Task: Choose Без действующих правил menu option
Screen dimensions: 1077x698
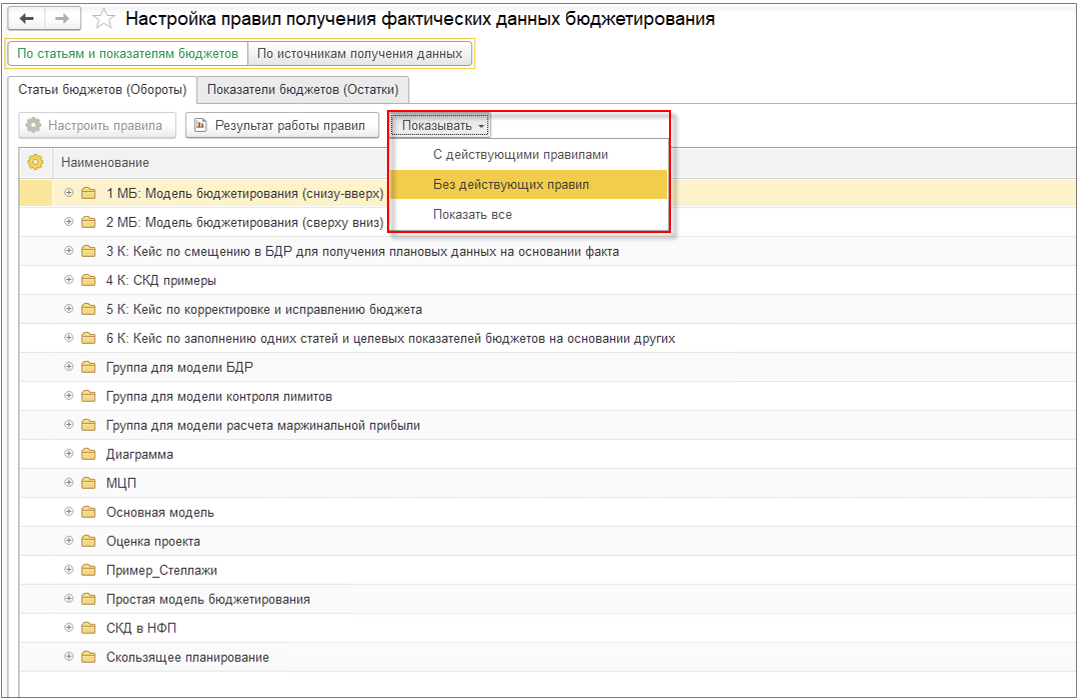Action: 529,184
